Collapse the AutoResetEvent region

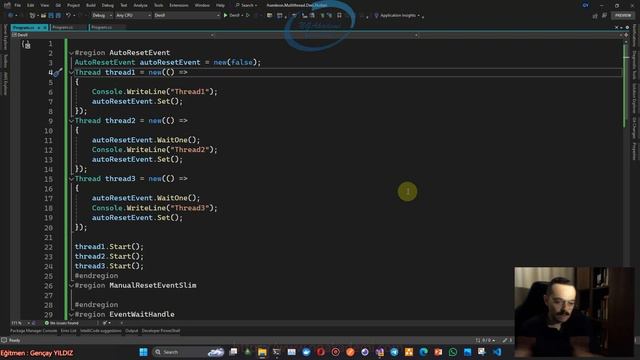coord(71,53)
